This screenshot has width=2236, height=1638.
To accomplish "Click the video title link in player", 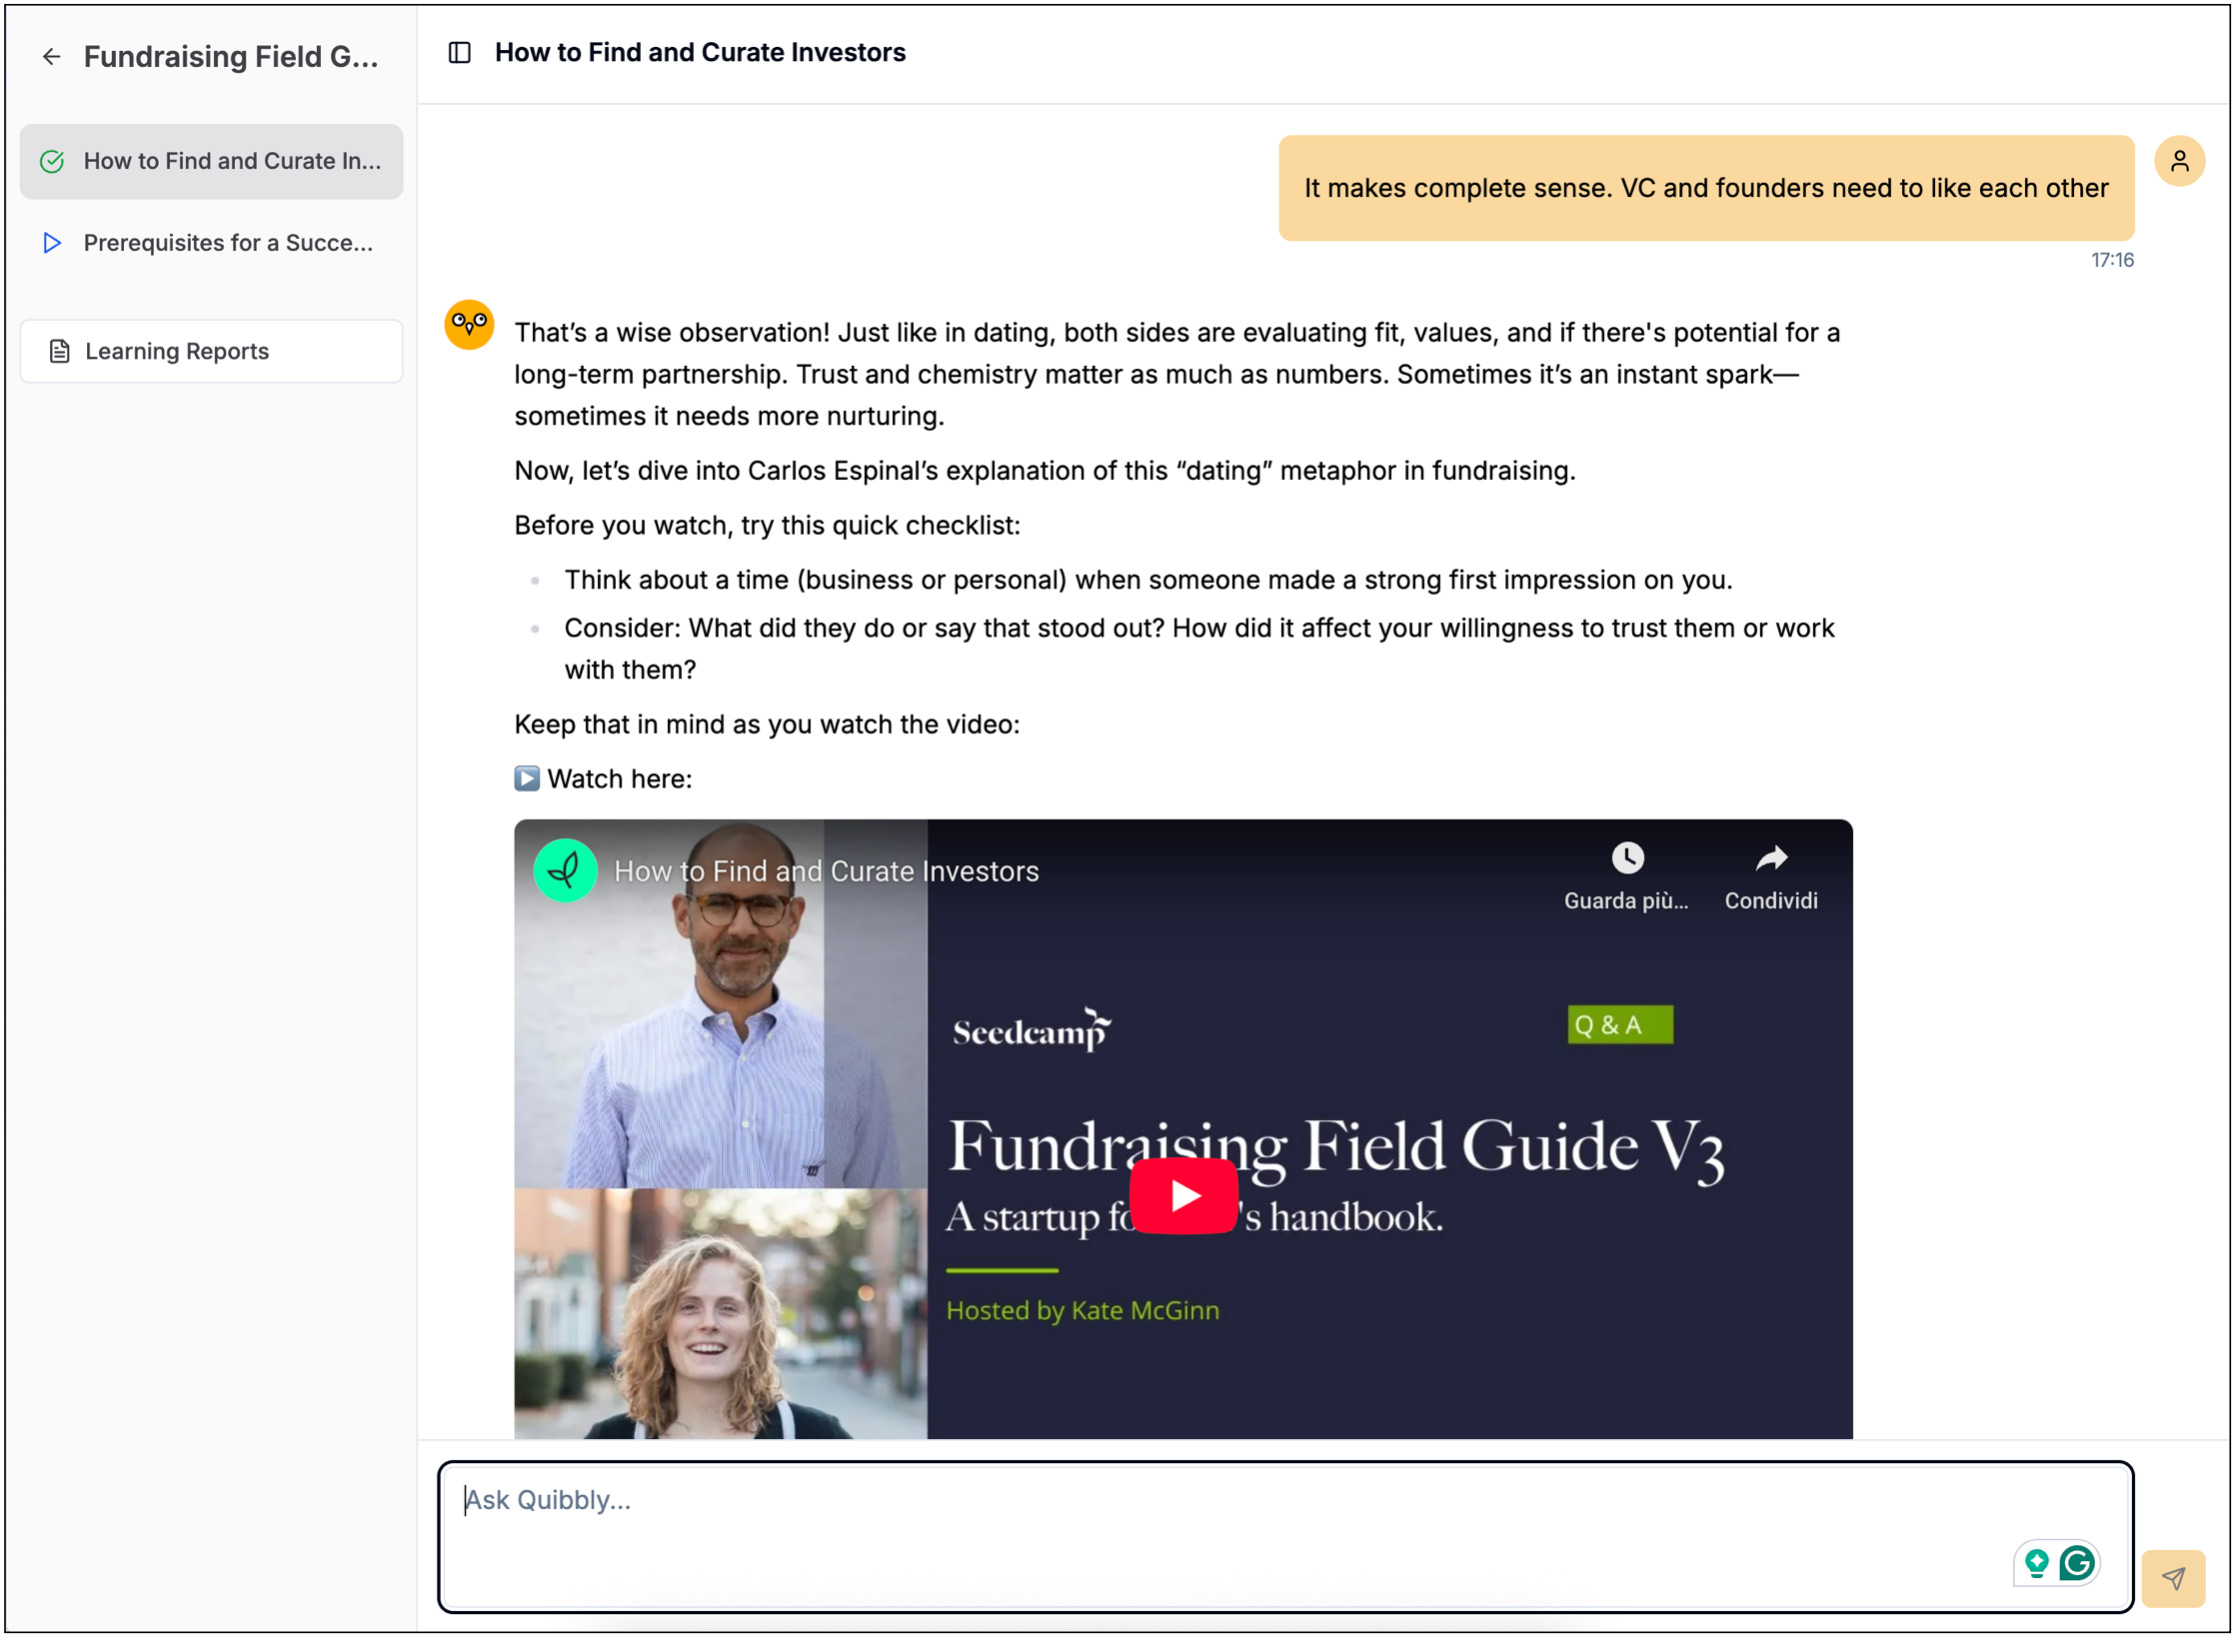I will pyautogui.click(x=826, y=871).
